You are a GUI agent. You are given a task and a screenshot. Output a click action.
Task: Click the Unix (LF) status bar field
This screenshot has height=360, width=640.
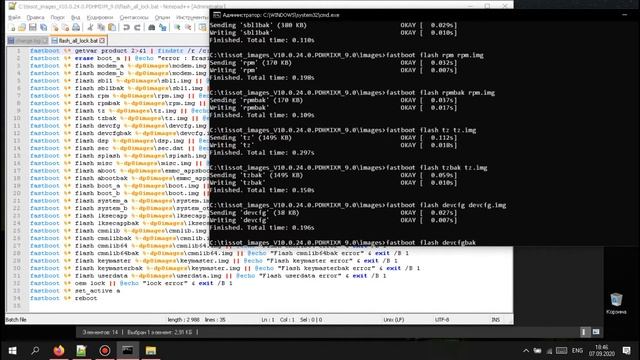pos(393,320)
